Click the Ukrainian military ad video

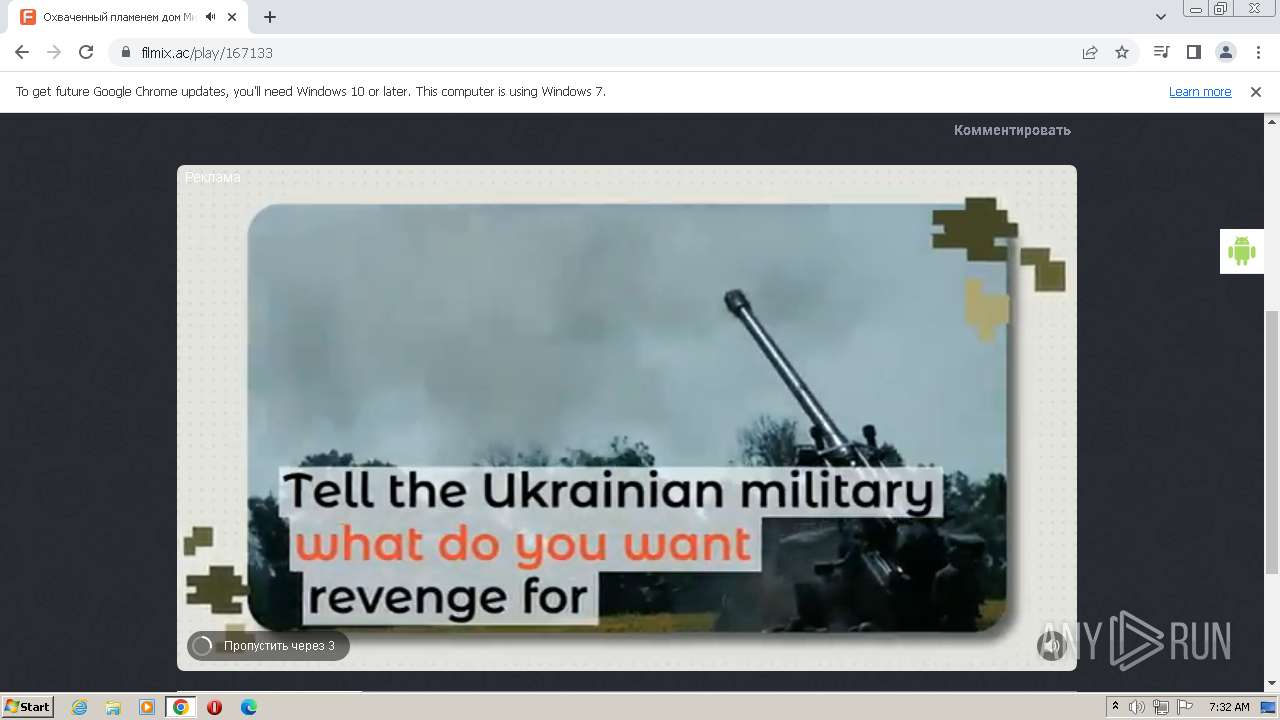pos(627,418)
